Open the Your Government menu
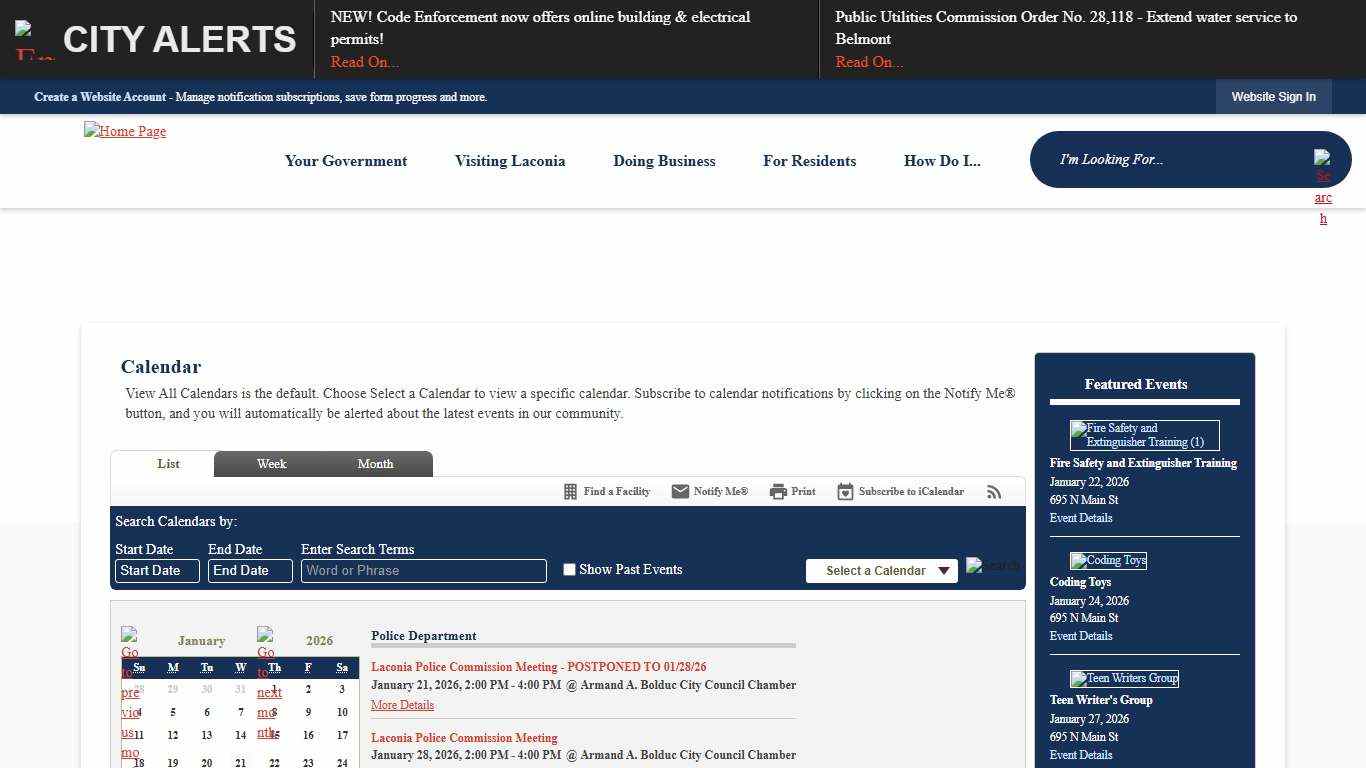This screenshot has width=1366, height=768. tap(346, 161)
